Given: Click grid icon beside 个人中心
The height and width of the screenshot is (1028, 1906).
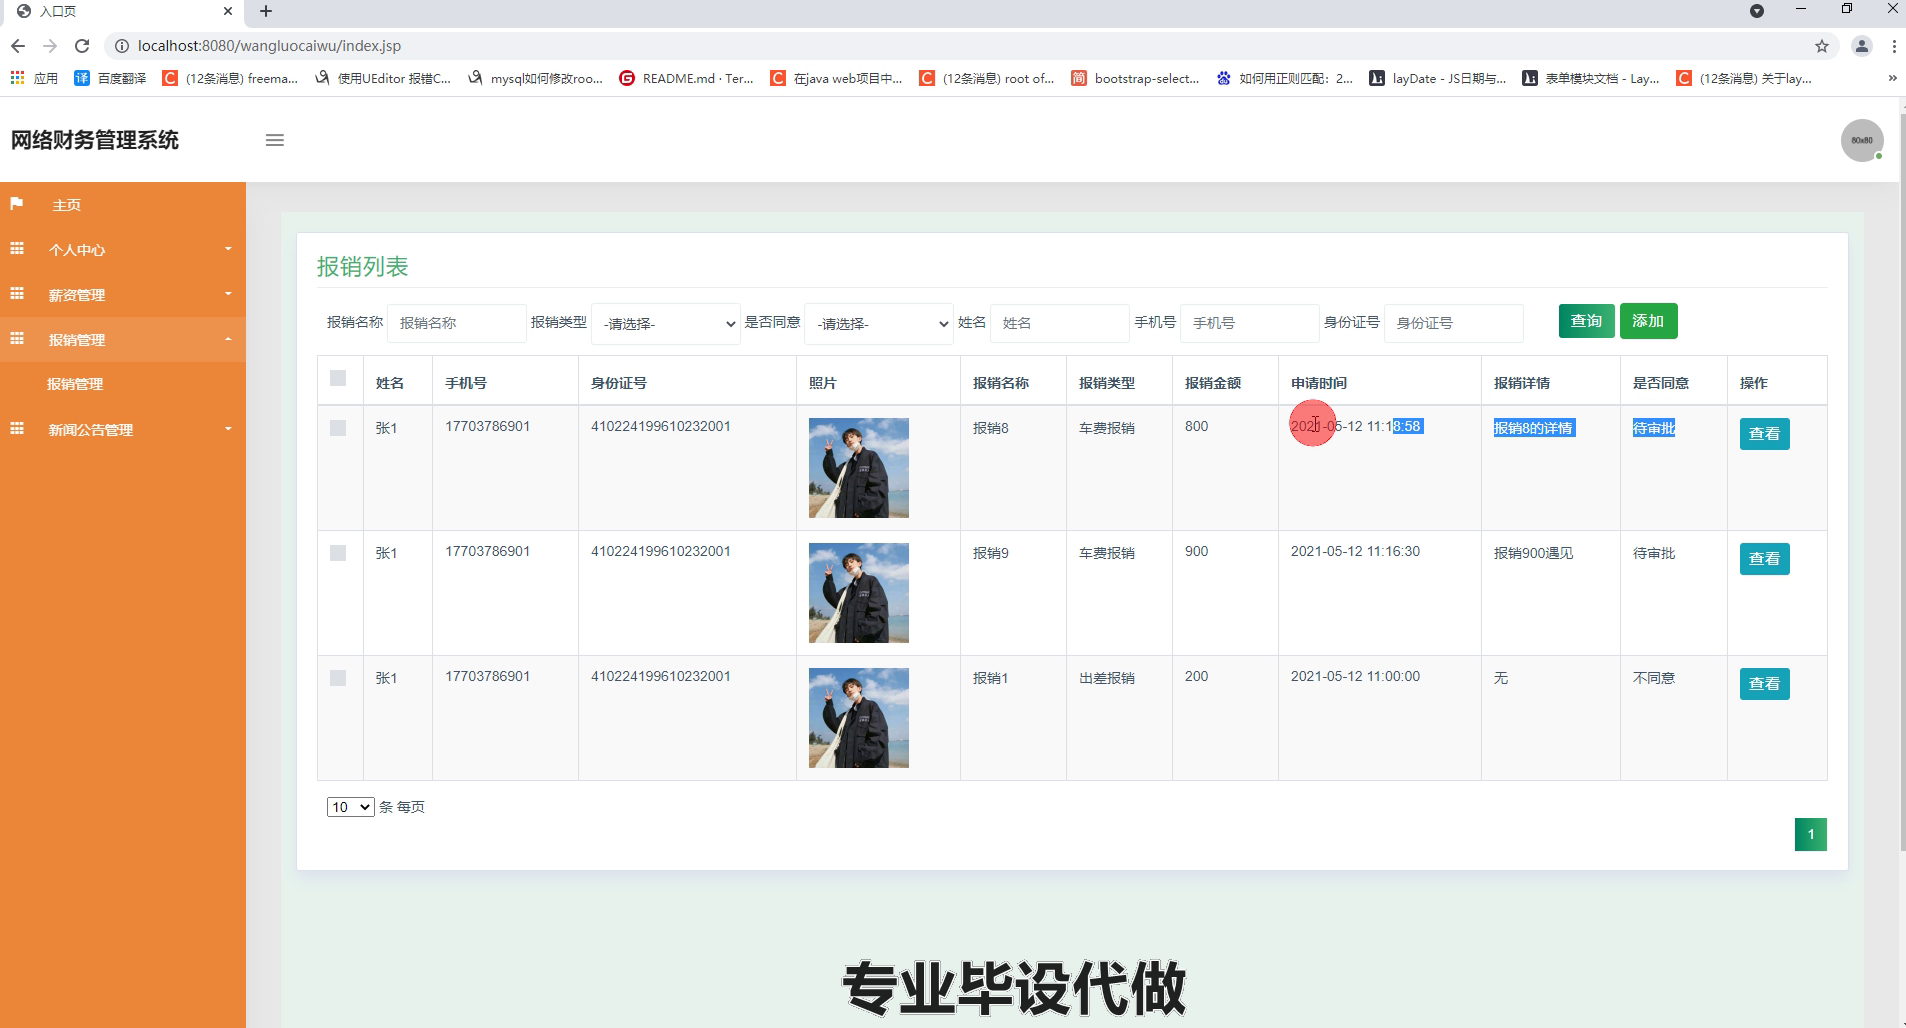Looking at the screenshot, I should (x=17, y=248).
